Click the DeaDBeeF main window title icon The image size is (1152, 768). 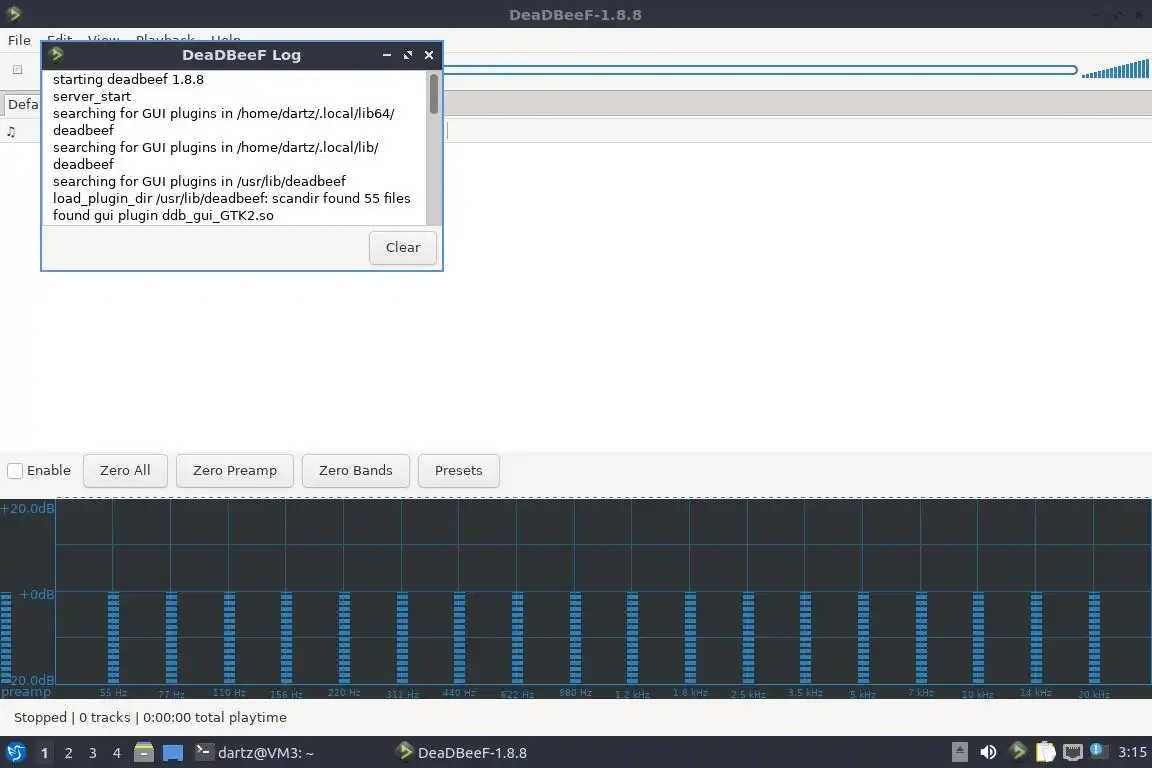(13, 14)
